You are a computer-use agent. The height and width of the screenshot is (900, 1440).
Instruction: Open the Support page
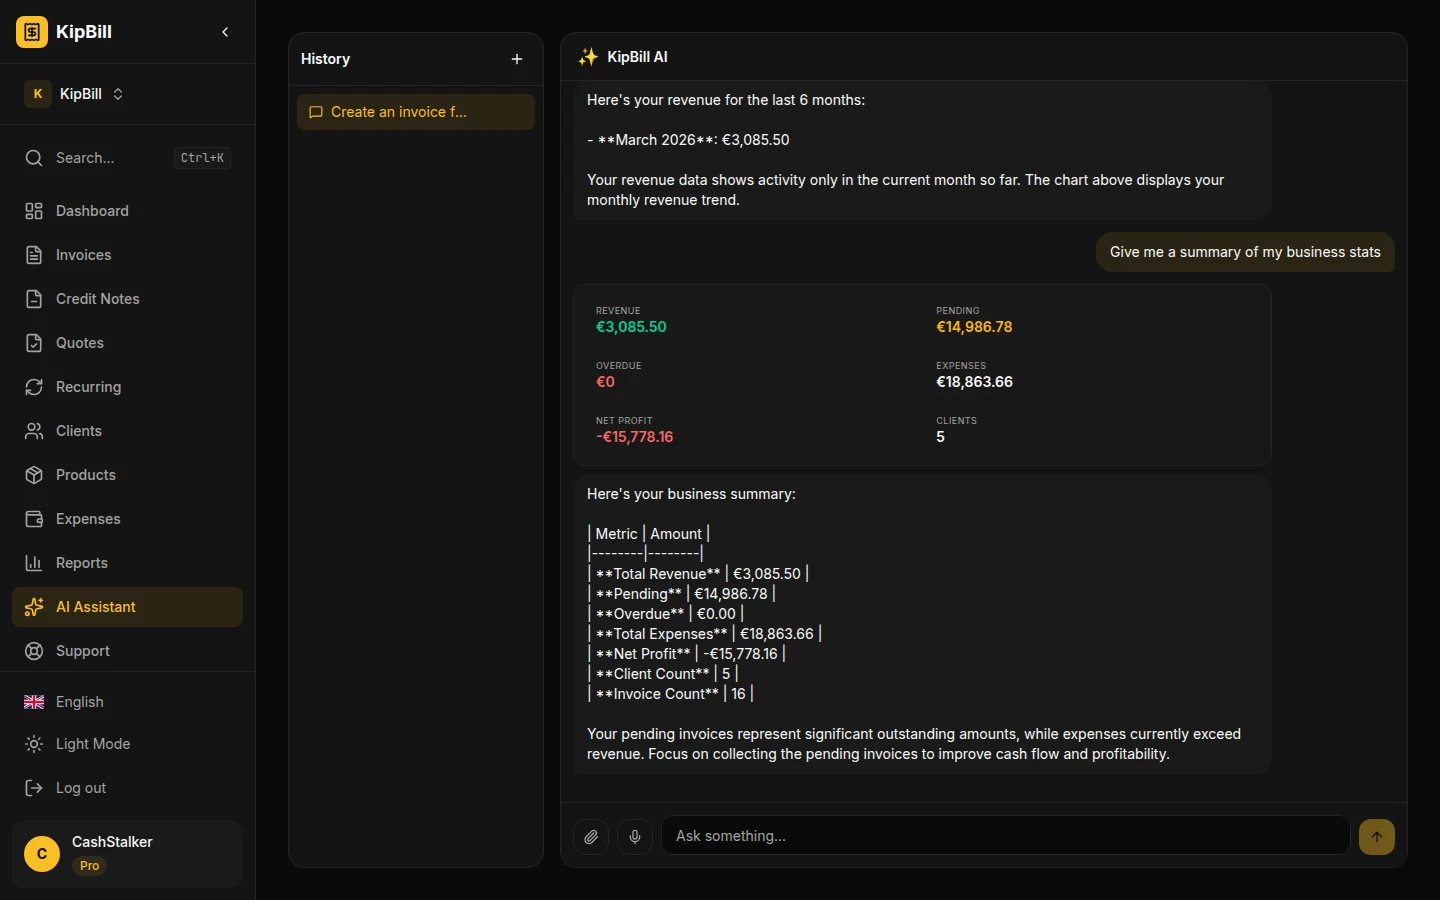pyautogui.click(x=82, y=651)
